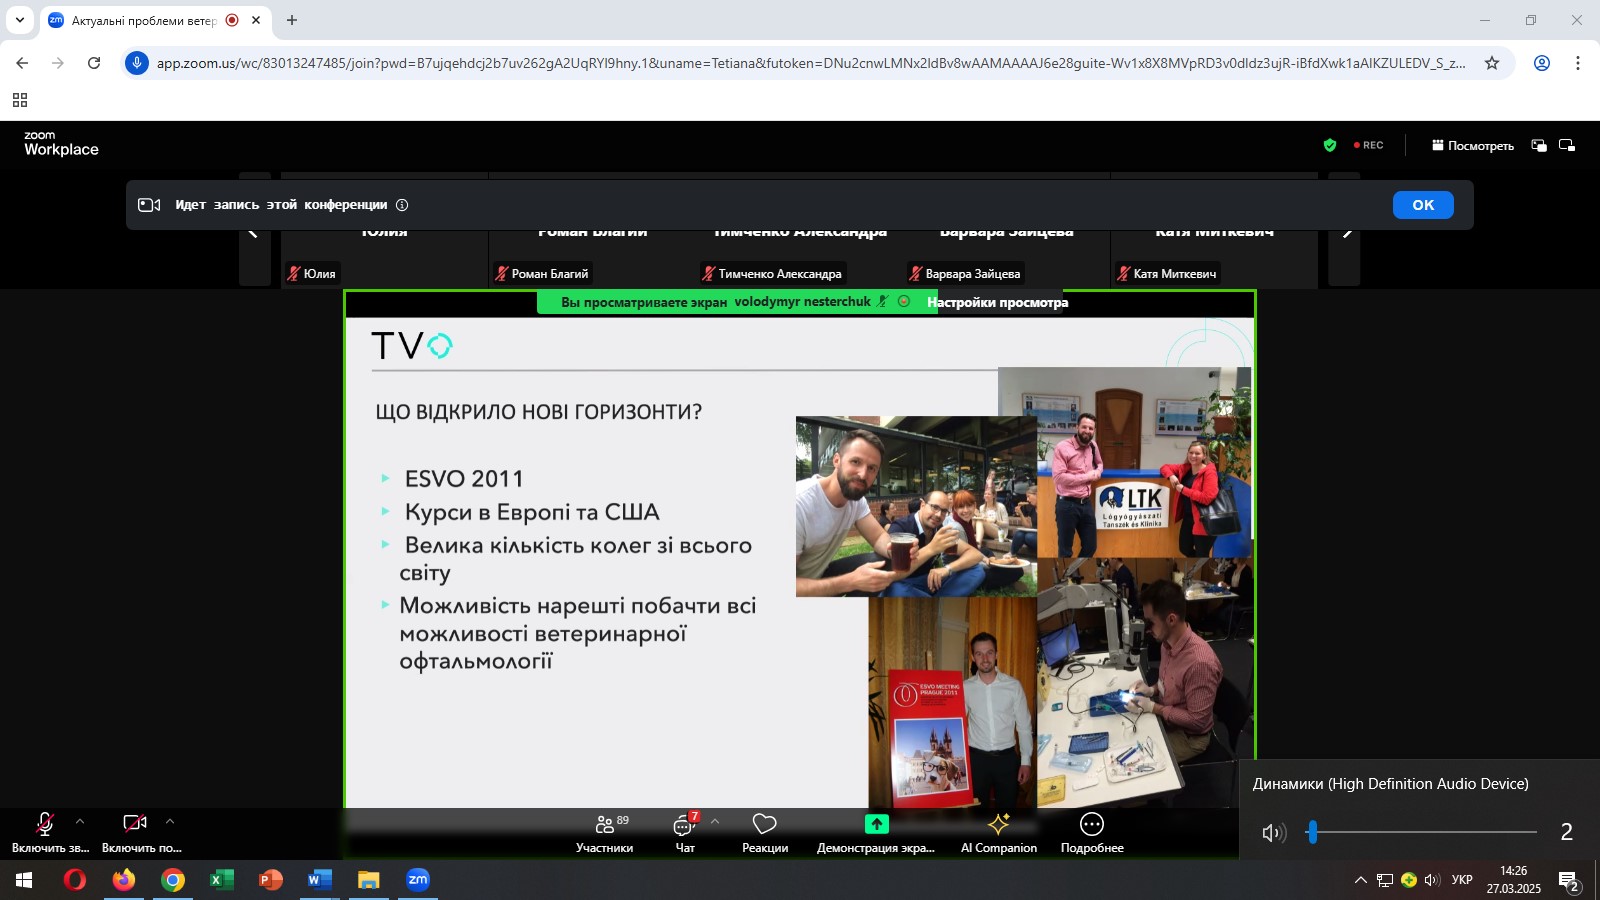The width and height of the screenshot is (1600, 900).
Task: Expand video options arrow beside camera
Action: pyautogui.click(x=170, y=821)
